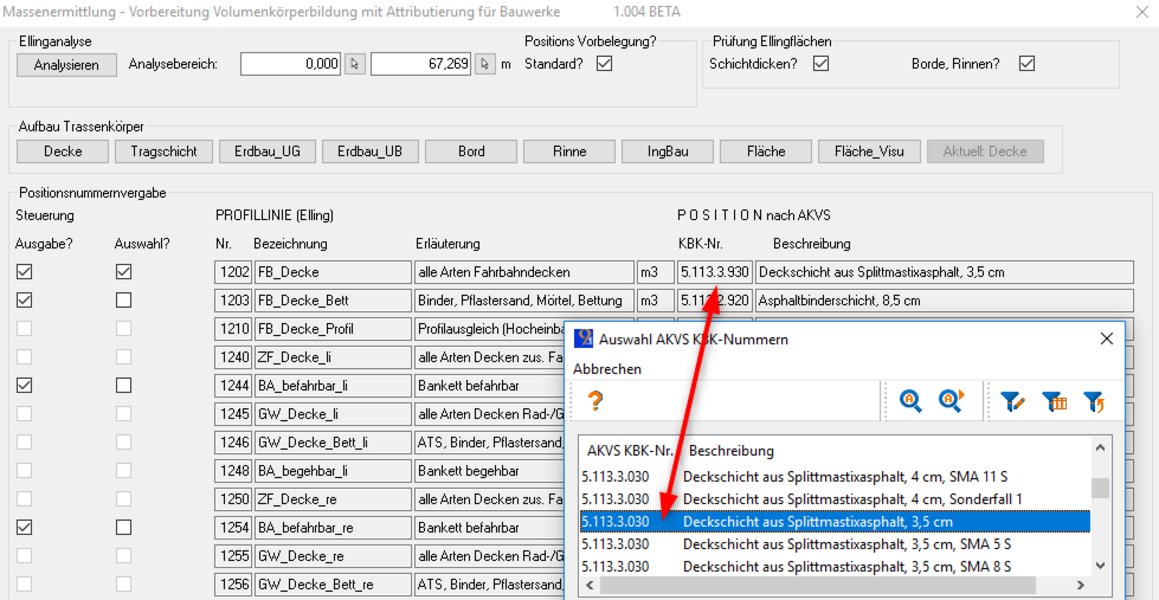Click the Bezeichnung field ZF_Decke_li
The image size is (1159, 600).
point(333,357)
